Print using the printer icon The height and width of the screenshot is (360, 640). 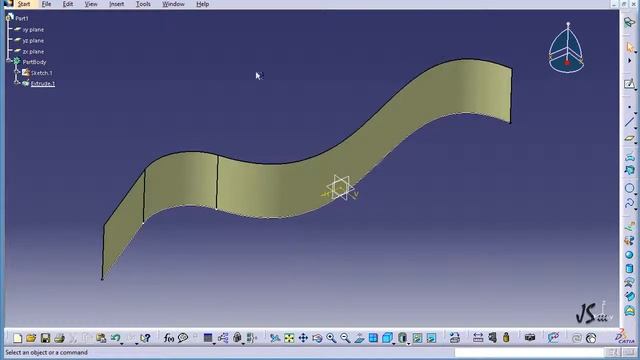pyautogui.click(x=60, y=338)
